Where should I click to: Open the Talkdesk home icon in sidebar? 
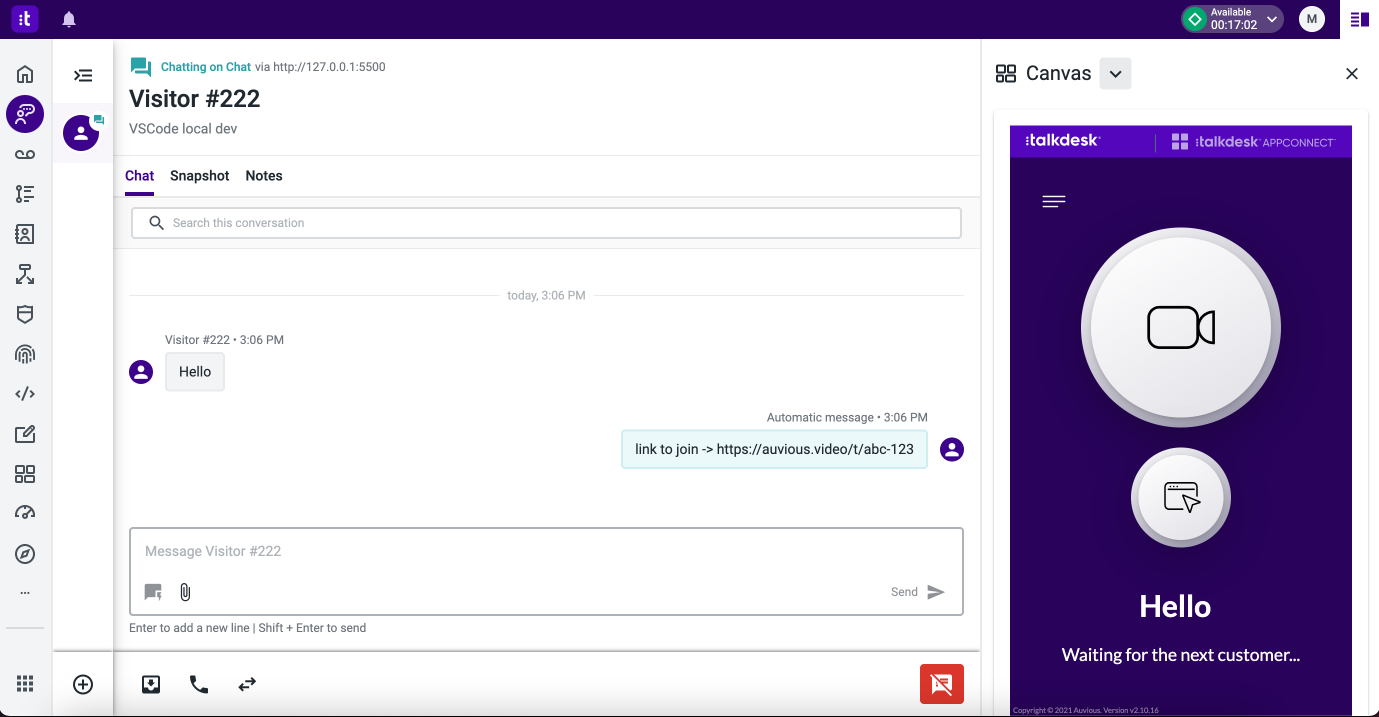click(25, 74)
